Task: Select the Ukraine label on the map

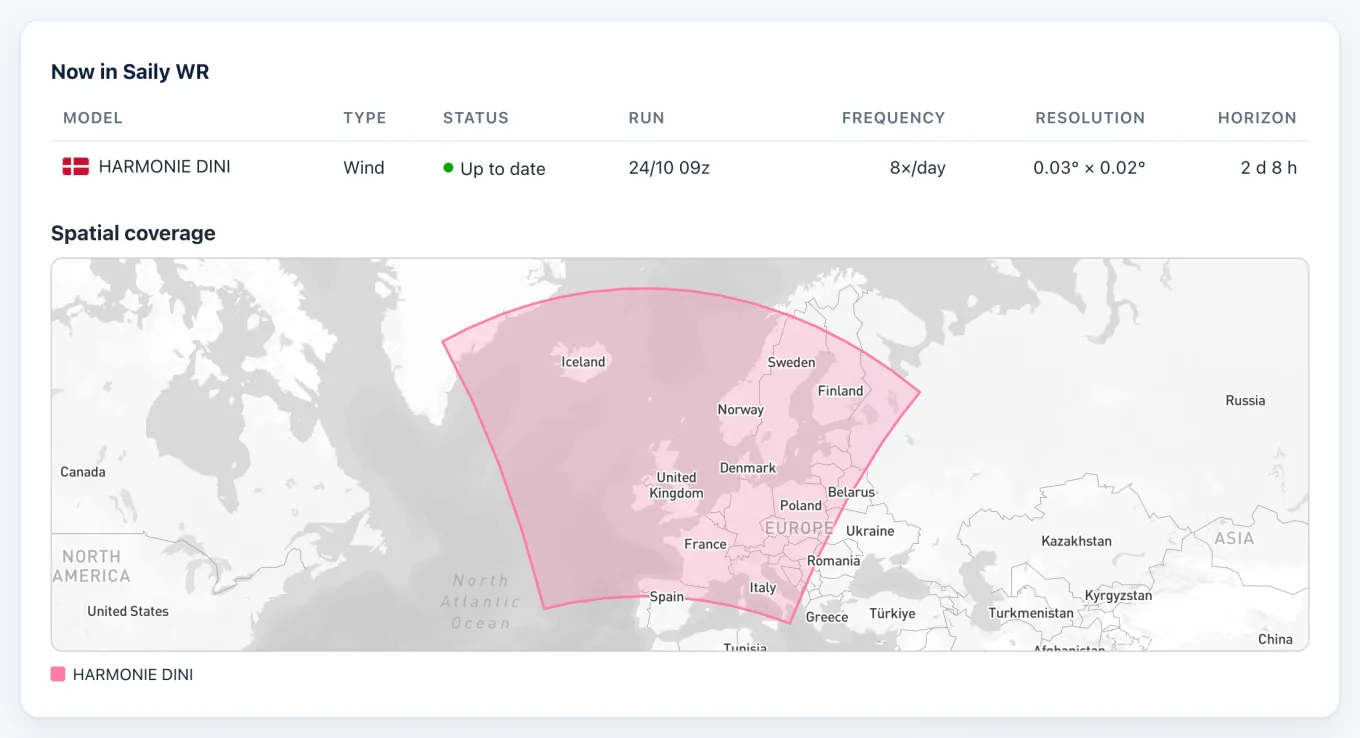Action: point(870,531)
